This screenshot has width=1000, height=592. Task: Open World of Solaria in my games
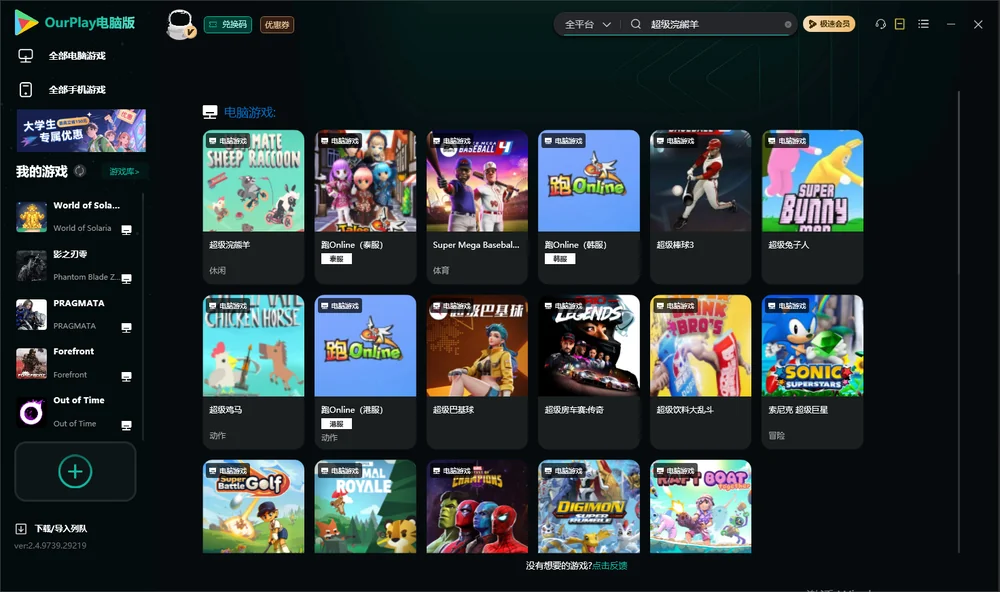73,216
